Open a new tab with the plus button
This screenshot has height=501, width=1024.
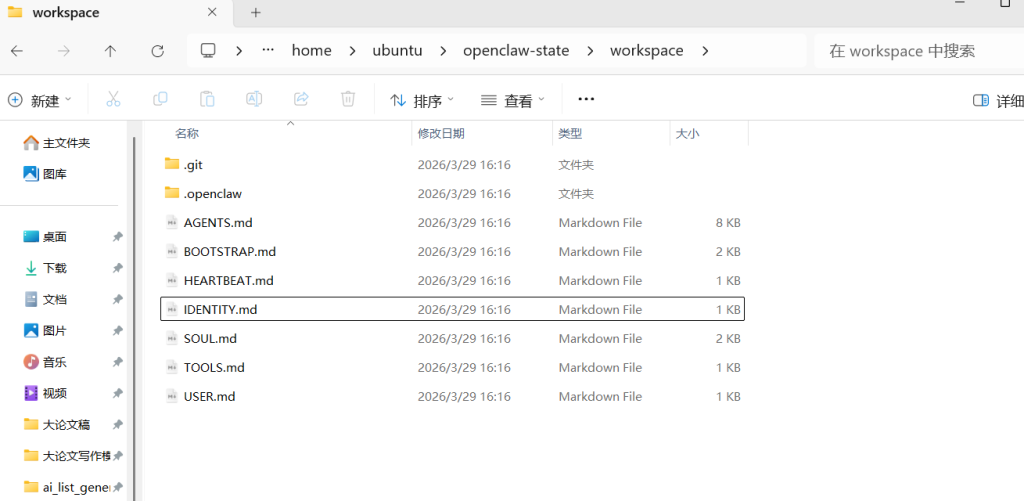(256, 12)
